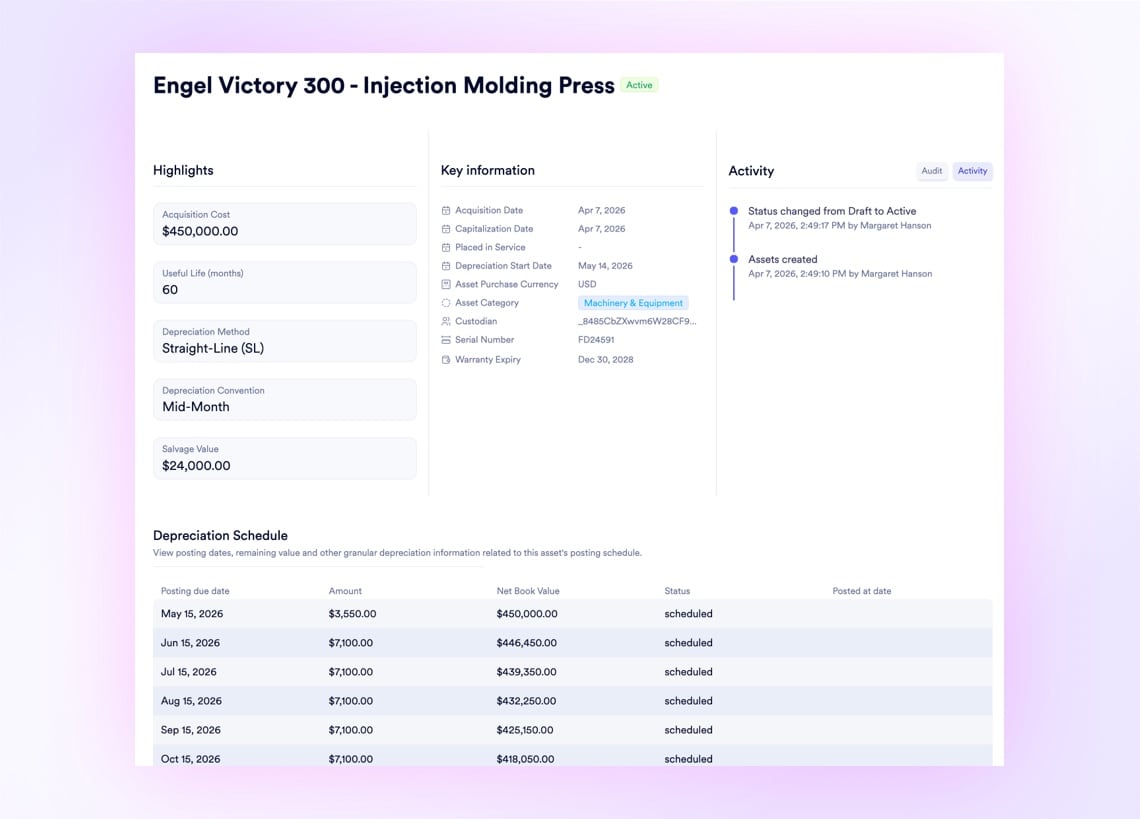Screen dimensions: 1140x819
Task: Click the scheduled status in Aug 15 row
Action: click(689, 701)
